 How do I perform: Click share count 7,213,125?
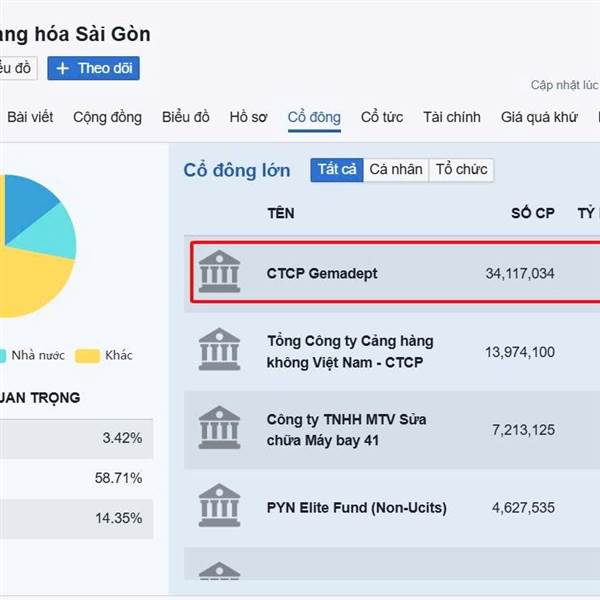point(523,430)
